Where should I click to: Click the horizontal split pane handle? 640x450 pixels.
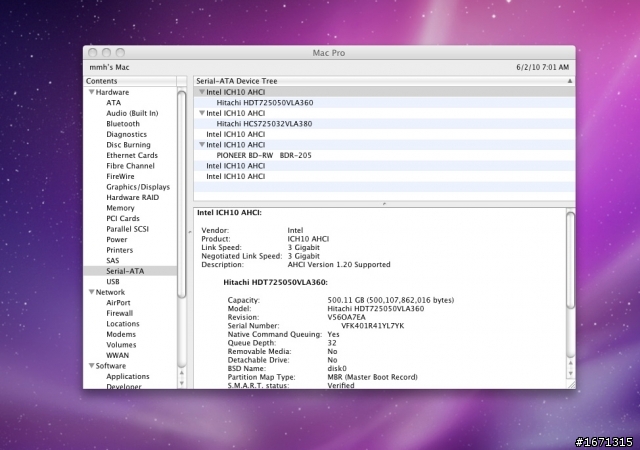click(x=384, y=203)
